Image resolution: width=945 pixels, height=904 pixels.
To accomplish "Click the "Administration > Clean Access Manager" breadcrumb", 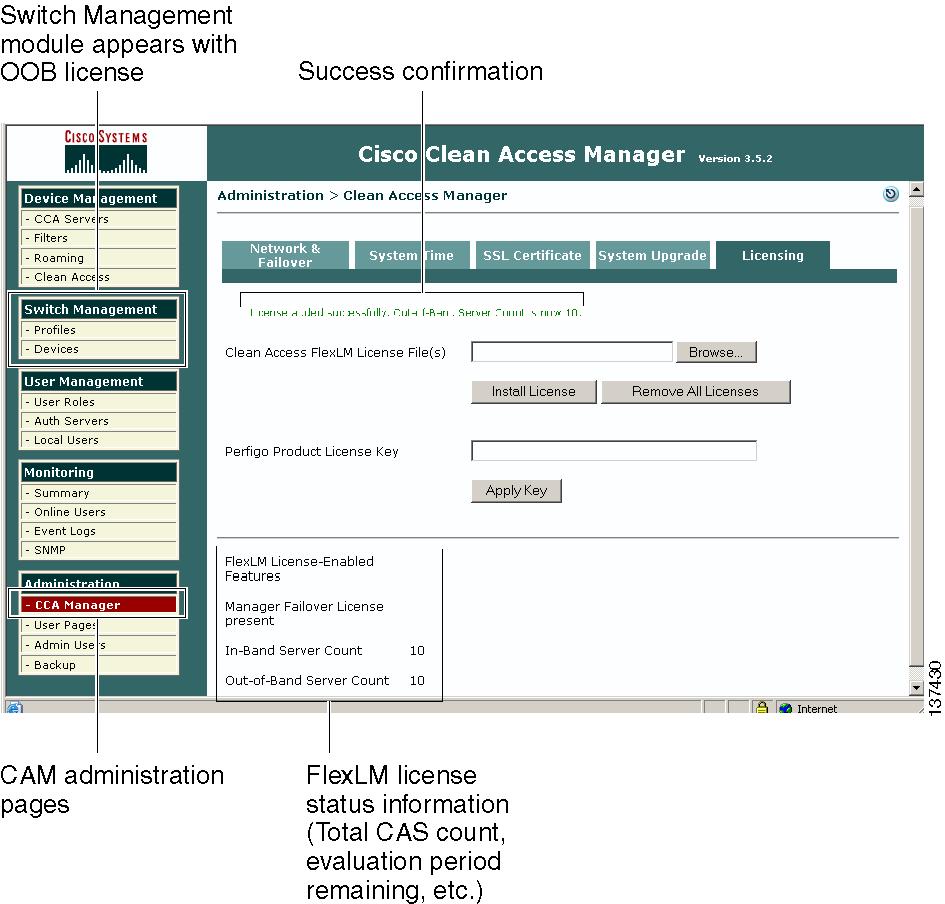I will [362, 195].
